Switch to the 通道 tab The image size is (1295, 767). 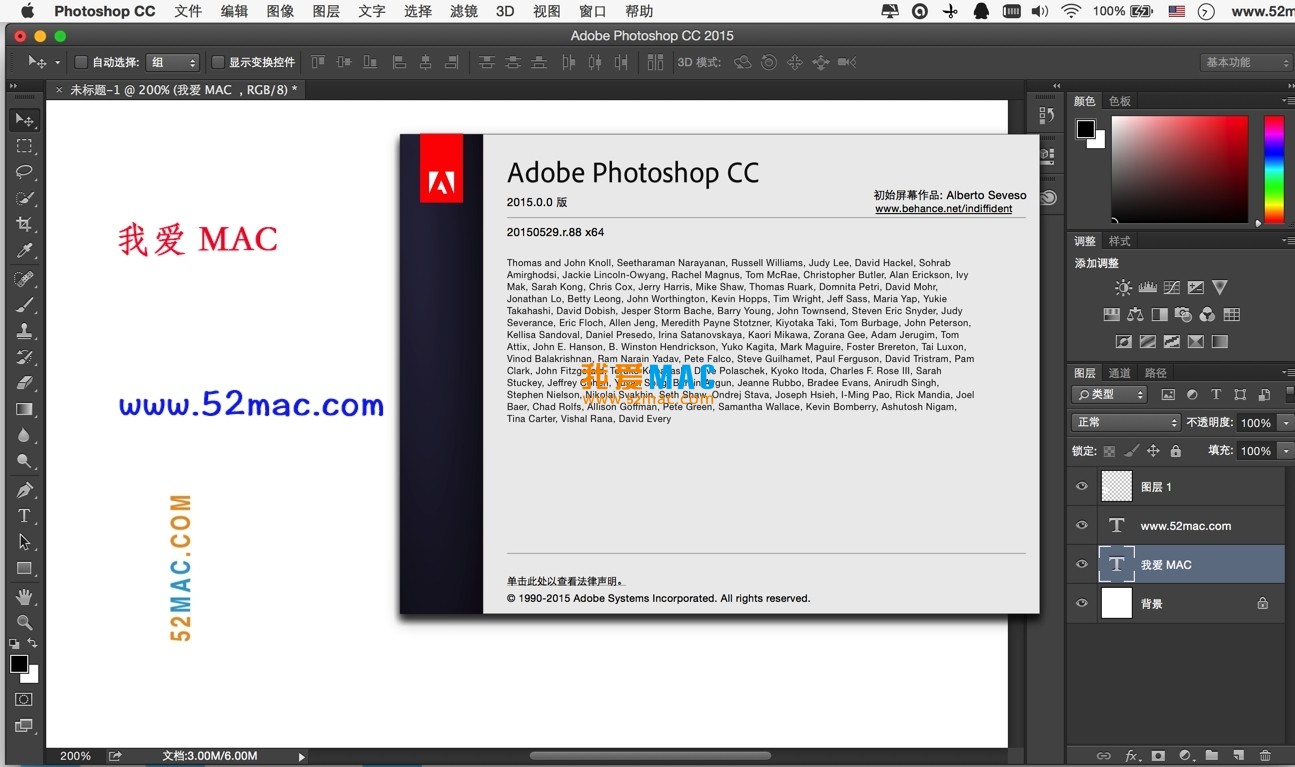tap(1120, 373)
